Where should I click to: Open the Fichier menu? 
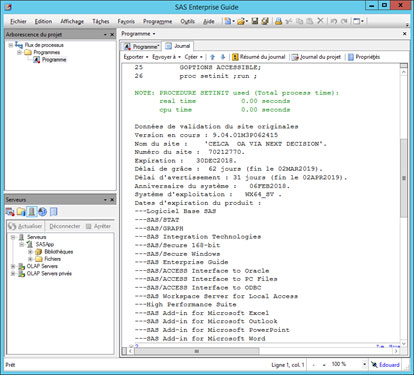coord(18,21)
